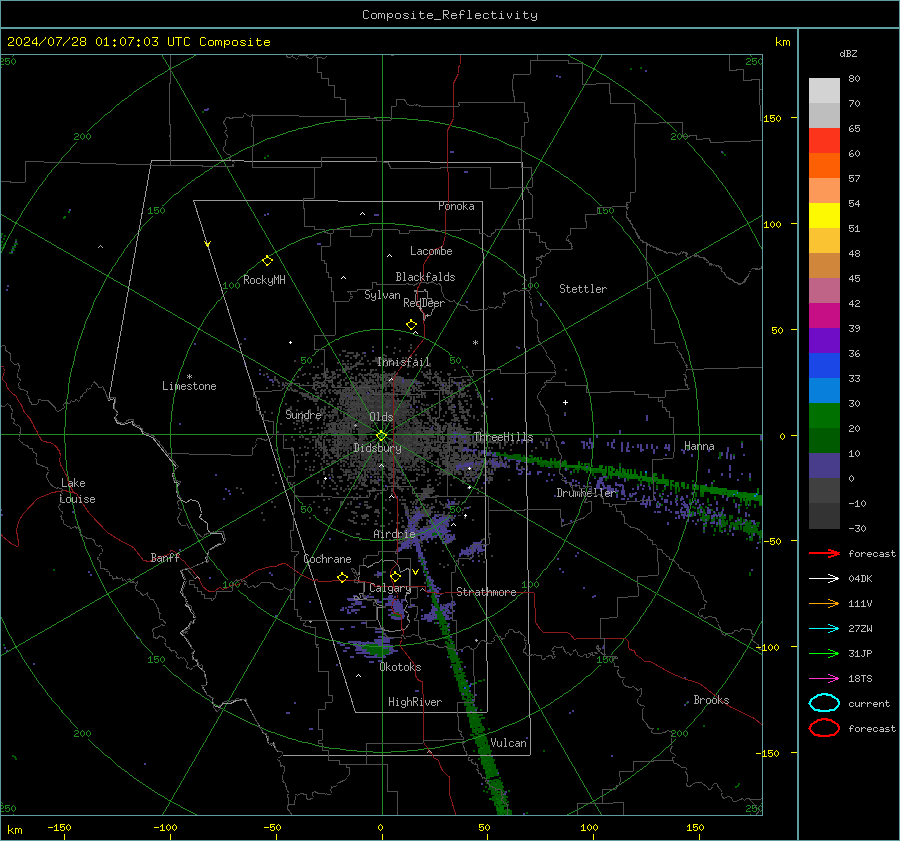Image resolution: width=900 pixels, height=841 pixels.
Task: Click the km label at bottom-left corner
Action: pos(15,830)
